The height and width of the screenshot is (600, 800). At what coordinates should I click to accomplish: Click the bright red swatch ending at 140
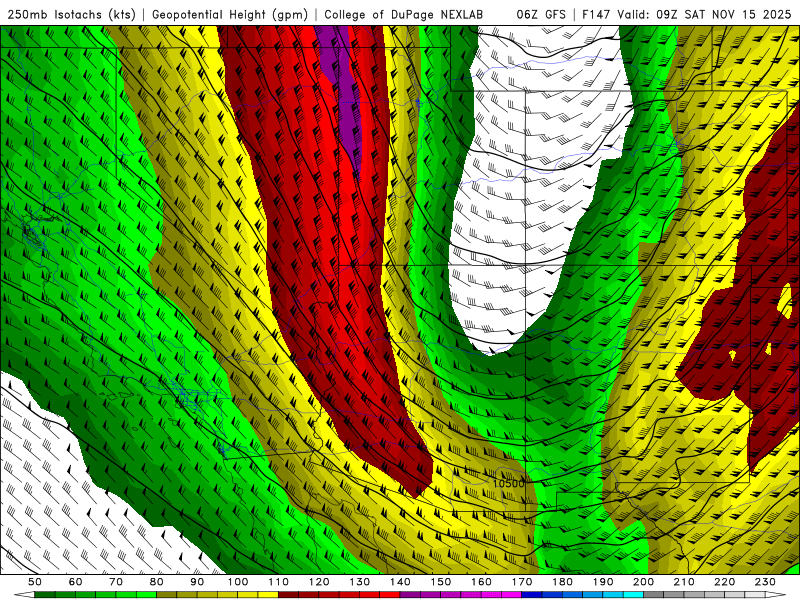[x=390, y=595]
